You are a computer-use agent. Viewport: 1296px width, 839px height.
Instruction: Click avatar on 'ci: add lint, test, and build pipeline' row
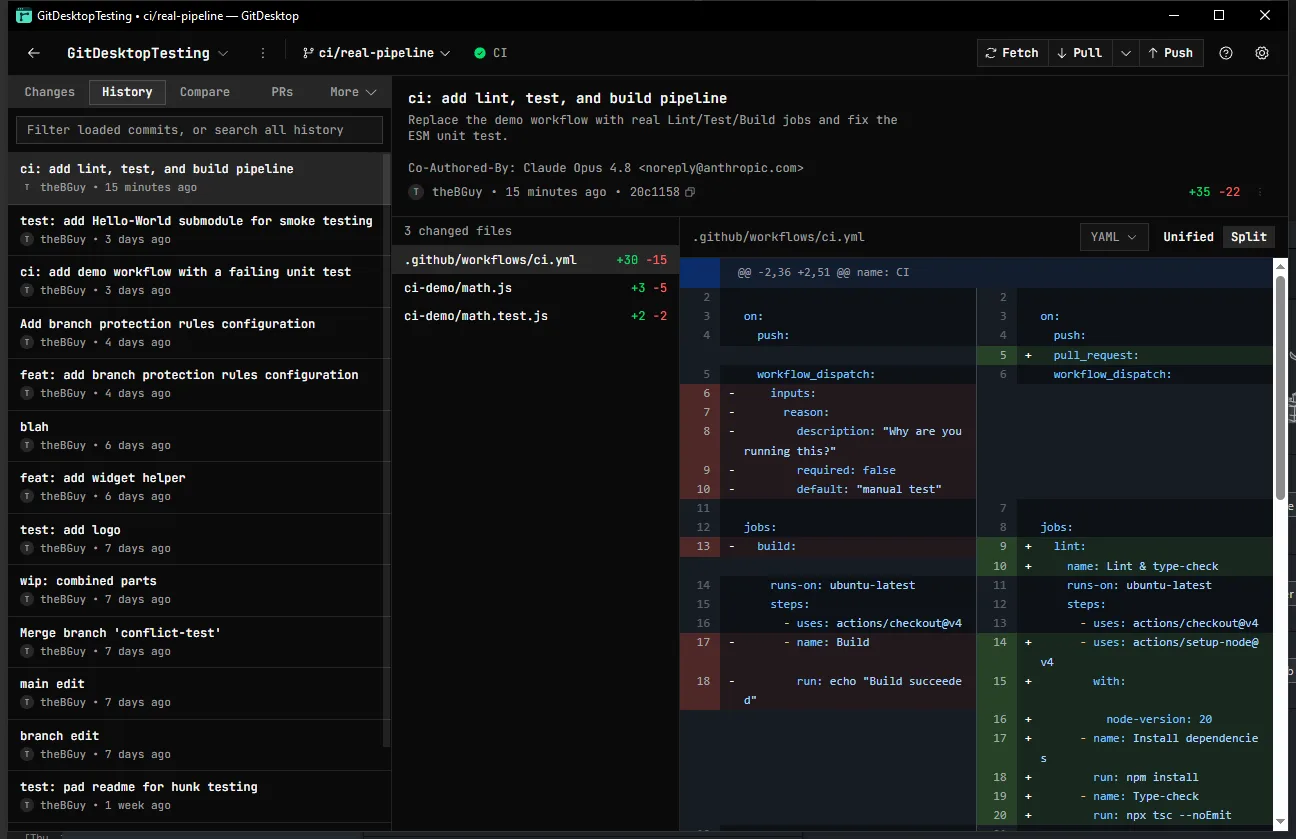tap(27, 188)
